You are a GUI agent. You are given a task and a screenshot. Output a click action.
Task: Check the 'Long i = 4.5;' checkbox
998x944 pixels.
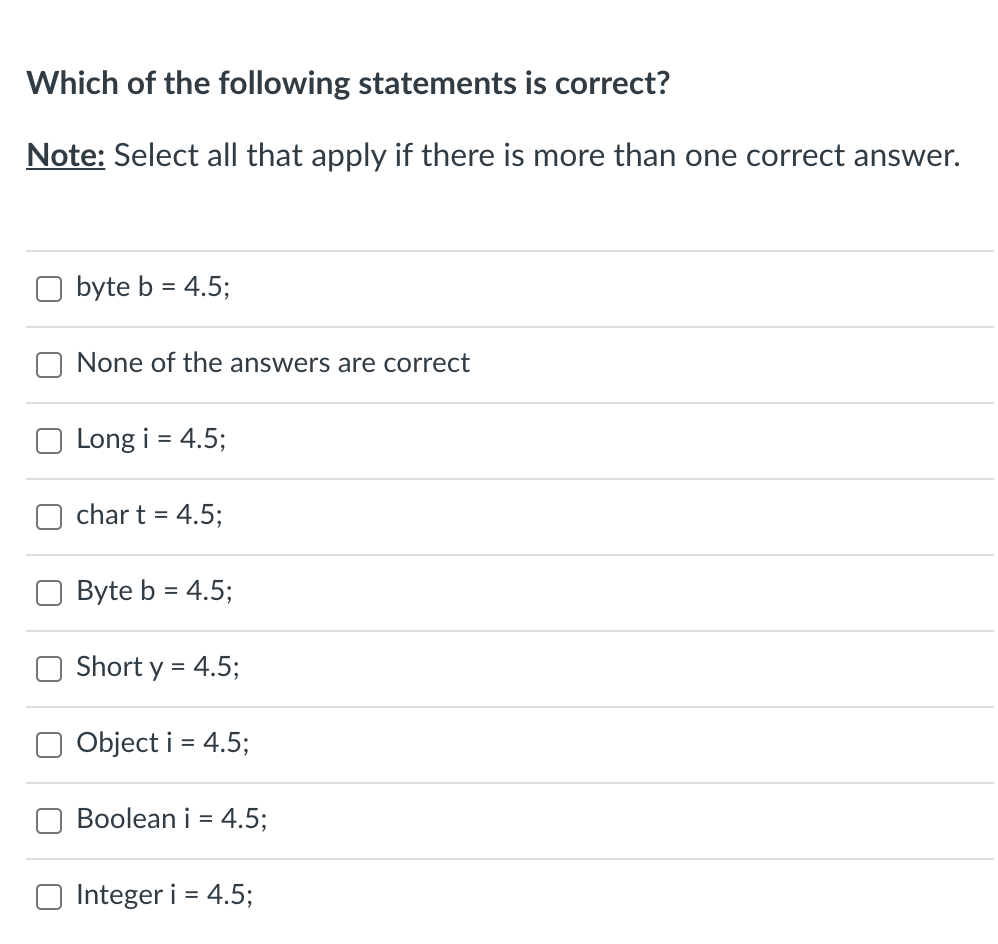[48, 440]
